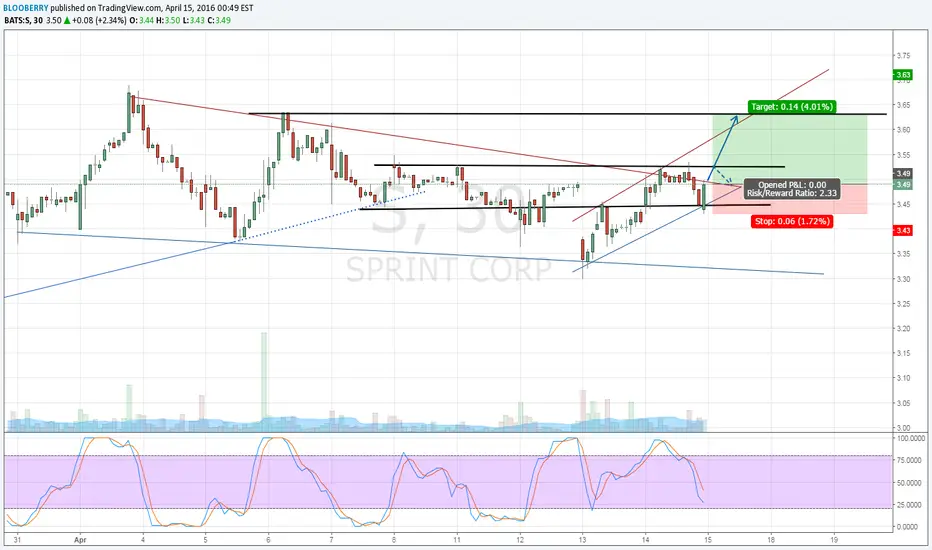Click the tallest volume bar near April 6

pos(264,381)
